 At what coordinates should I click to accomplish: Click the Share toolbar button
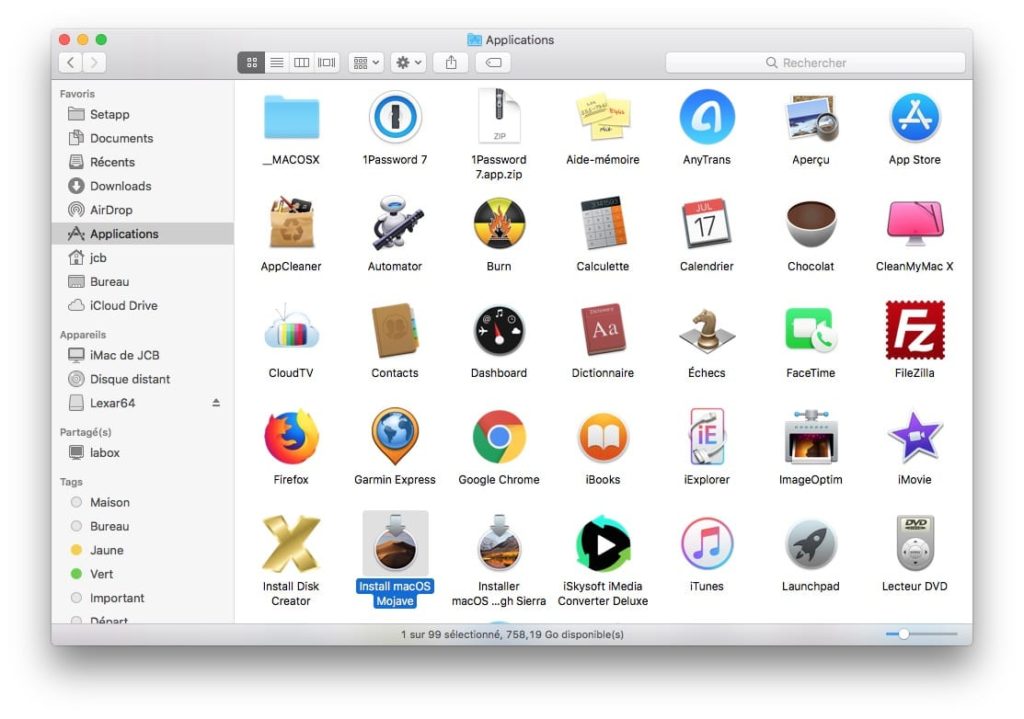451,63
